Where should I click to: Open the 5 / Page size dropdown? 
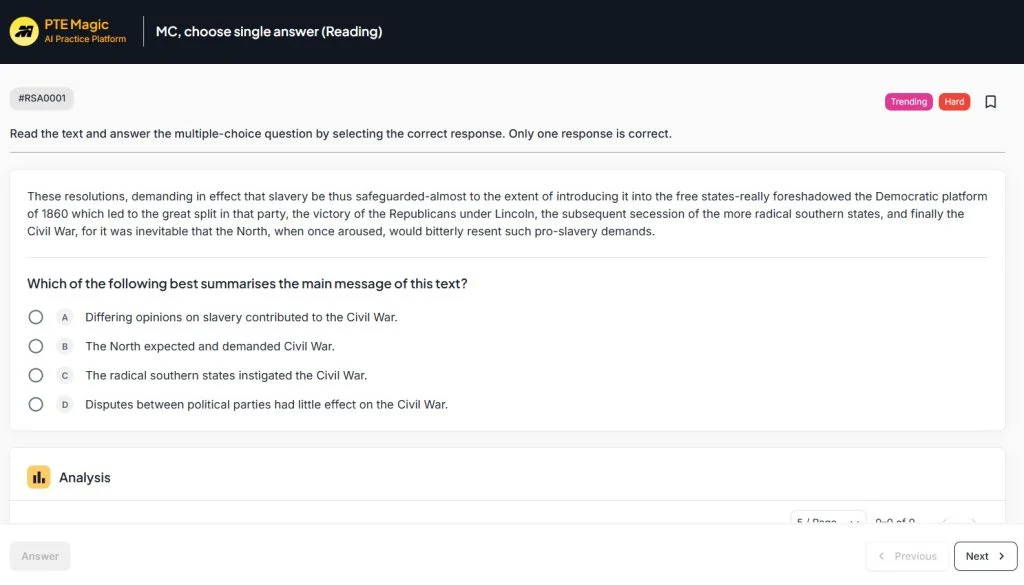tap(828, 520)
